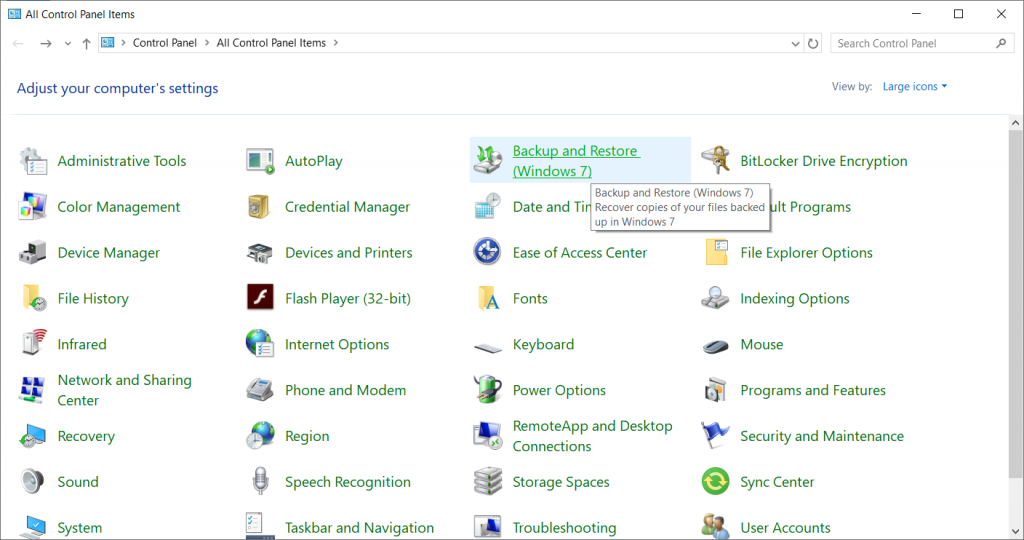Viewport: 1024px width, 540px height.
Task: Click the Ease of Access Center icon
Action: (x=487, y=252)
